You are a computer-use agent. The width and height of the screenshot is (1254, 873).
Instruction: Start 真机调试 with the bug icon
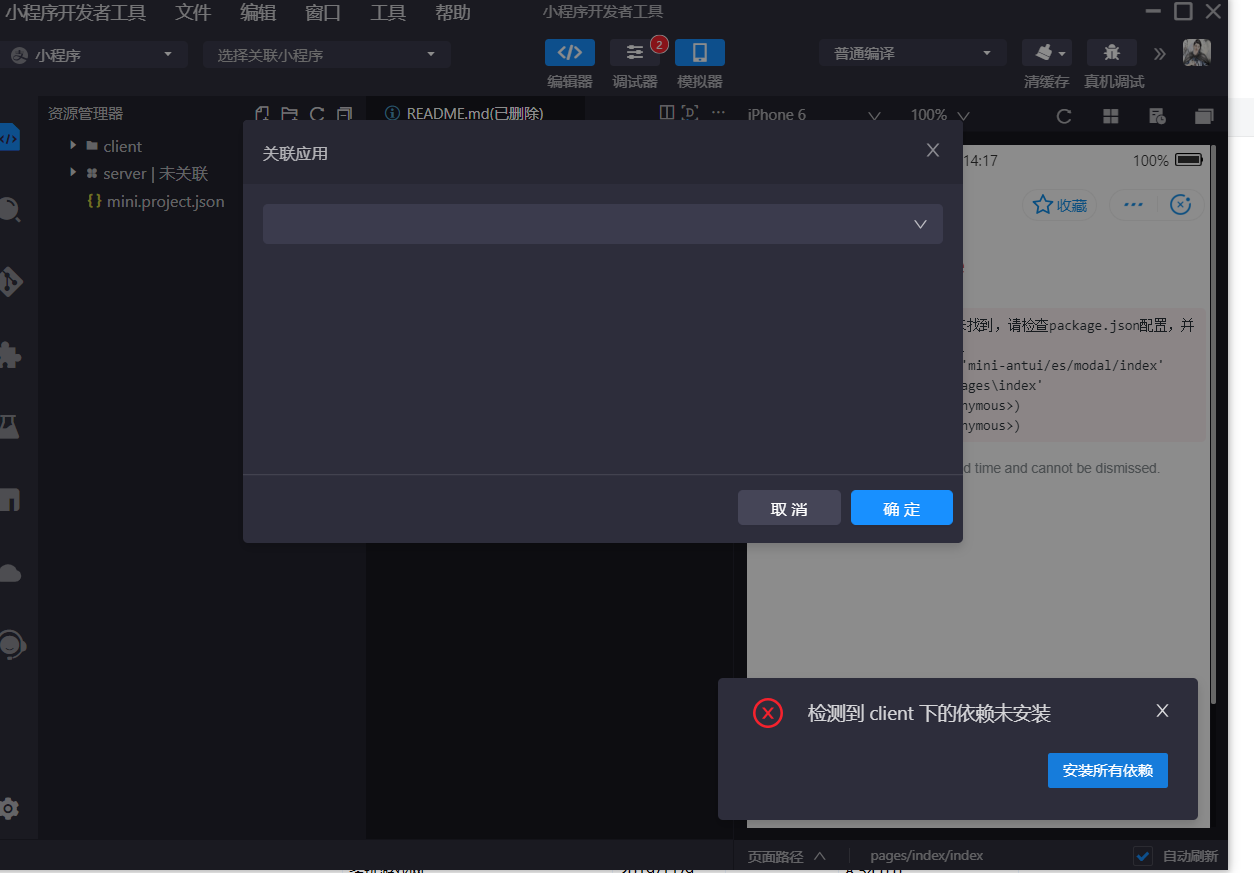tap(1111, 53)
